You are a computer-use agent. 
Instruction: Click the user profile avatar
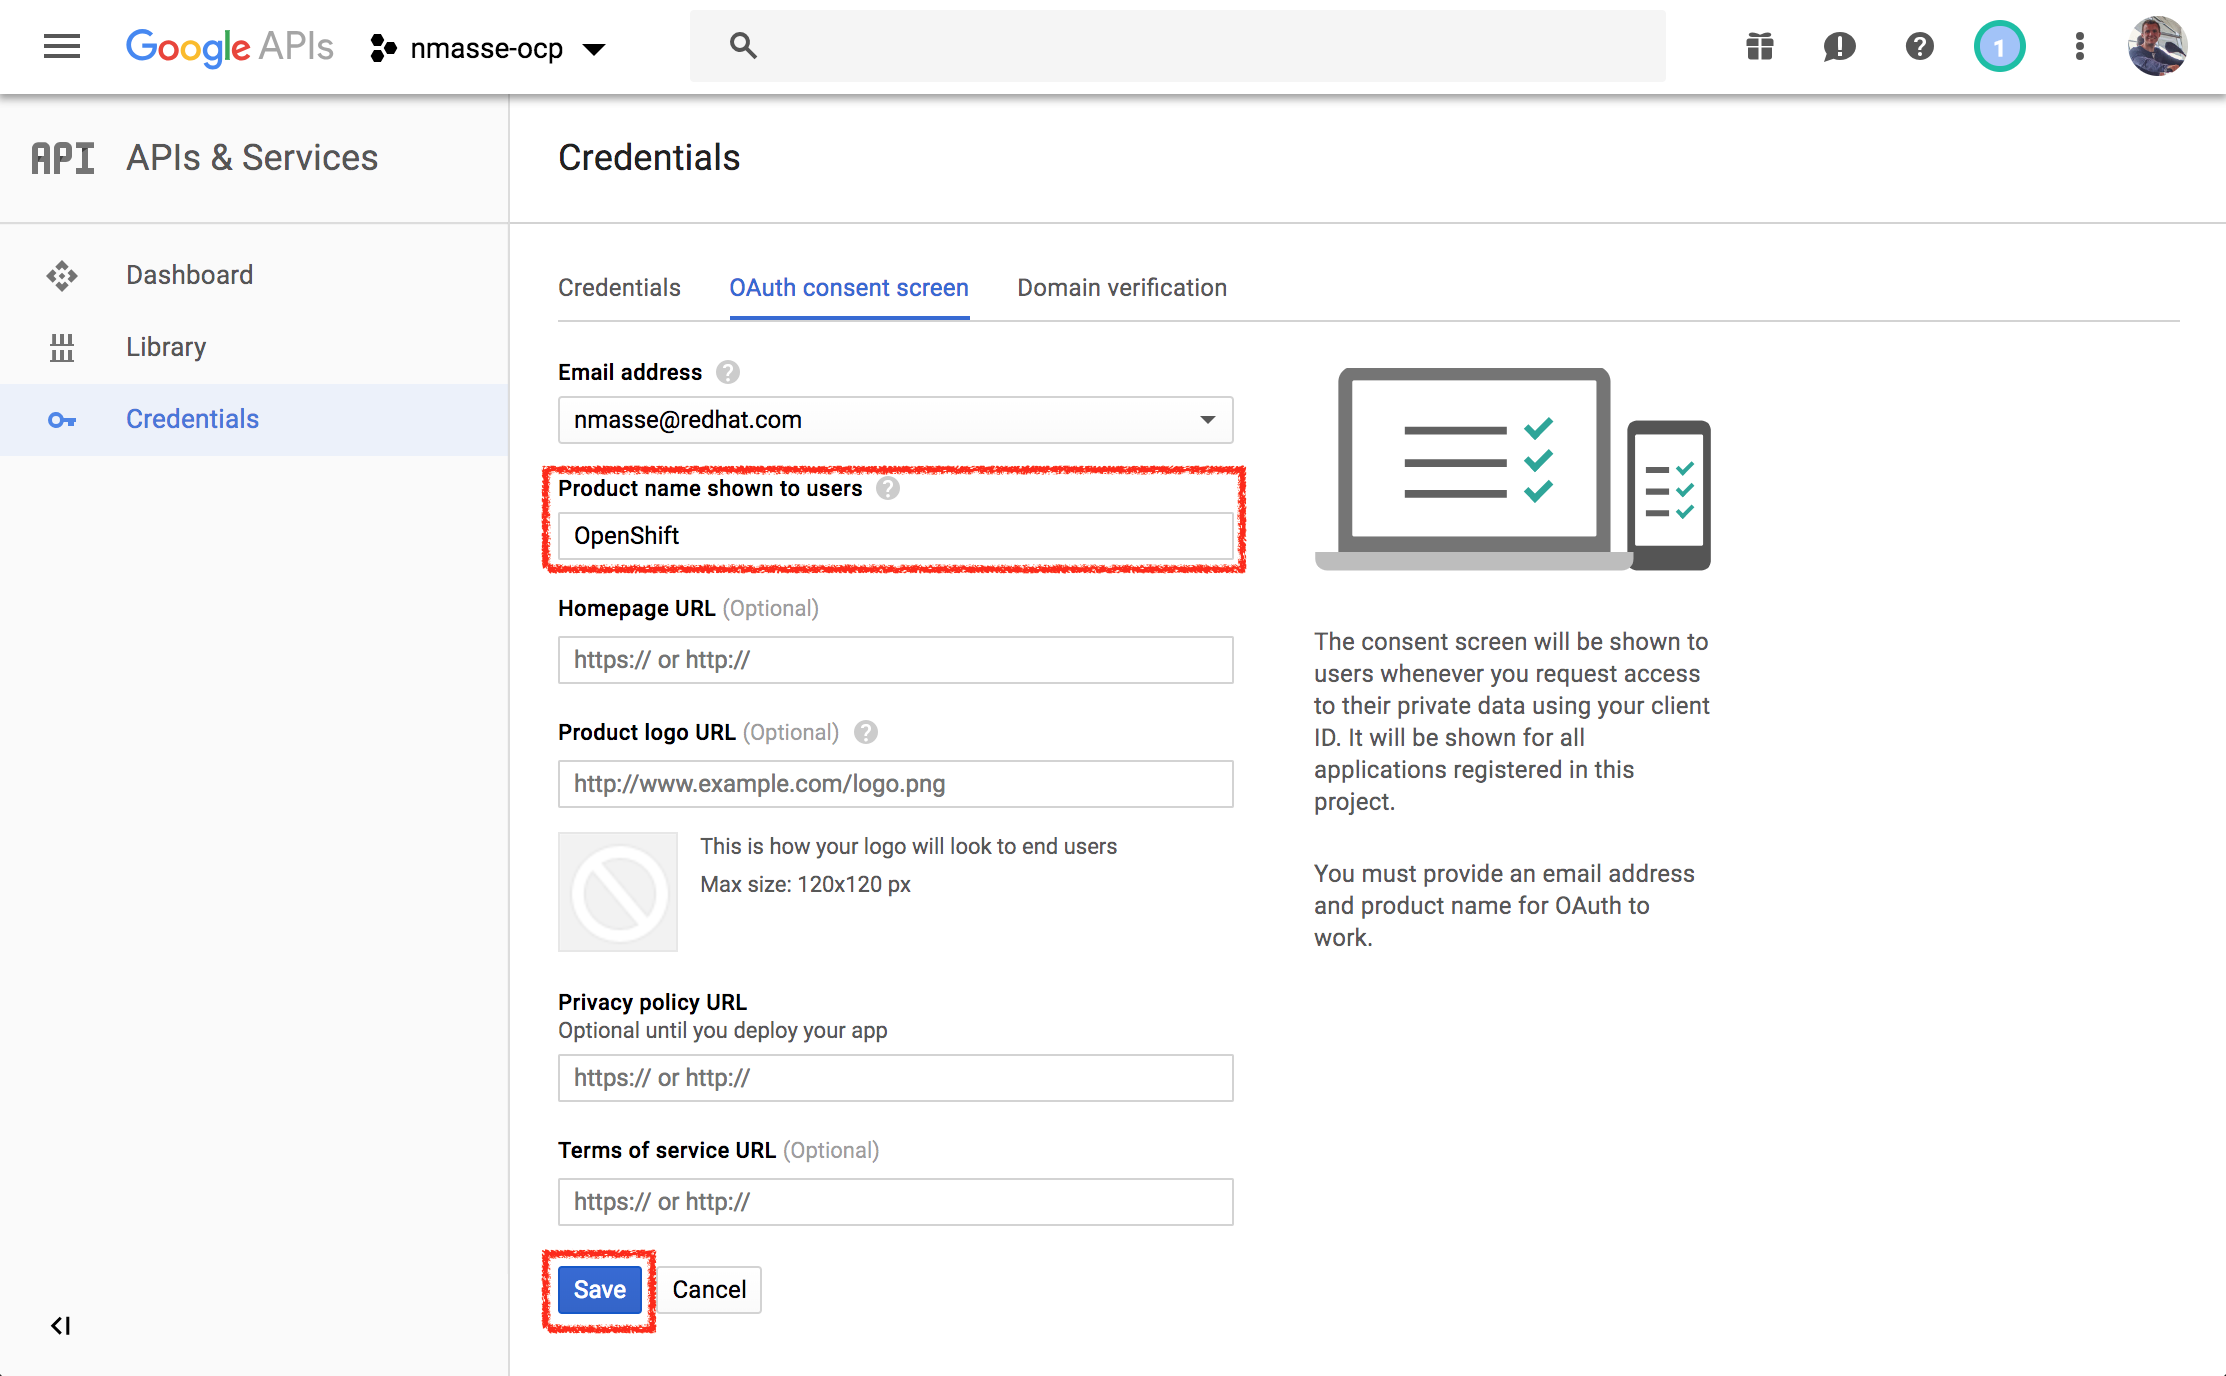2157,46
